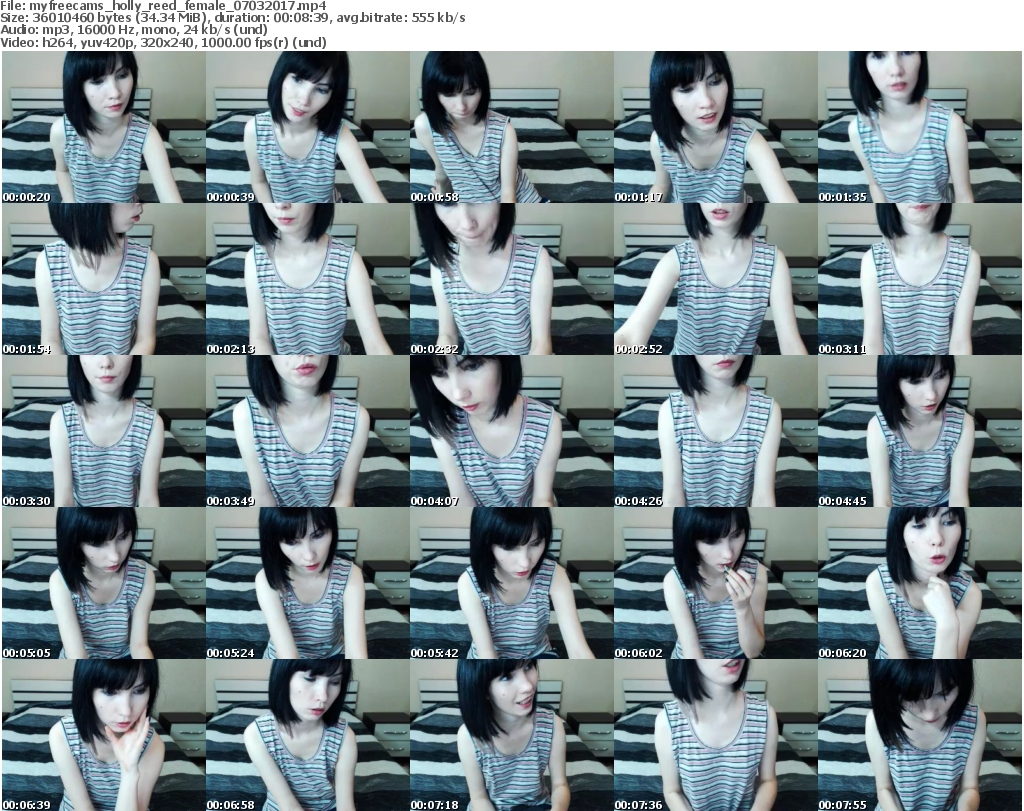Select the thumbnail stamped 00:03:11
The image size is (1024, 811).
920,279
